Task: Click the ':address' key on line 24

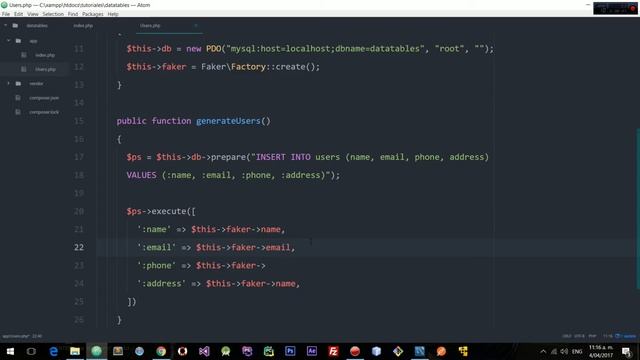Action: coord(161,284)
